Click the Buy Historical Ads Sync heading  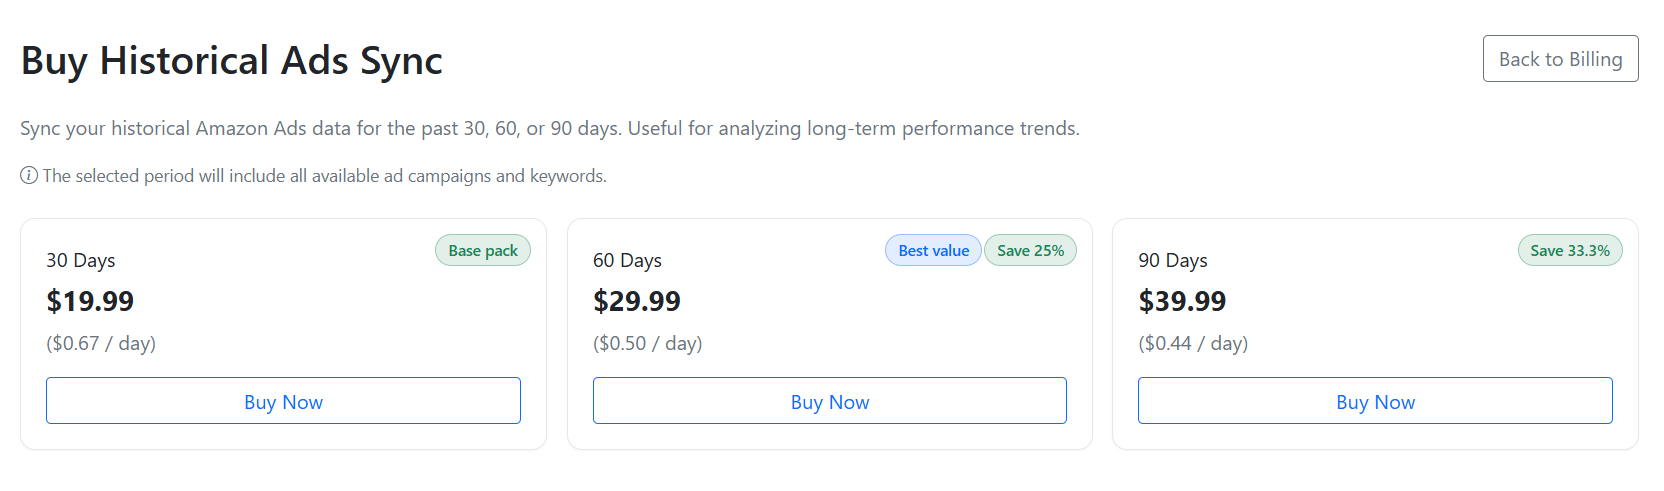[232, 61]
